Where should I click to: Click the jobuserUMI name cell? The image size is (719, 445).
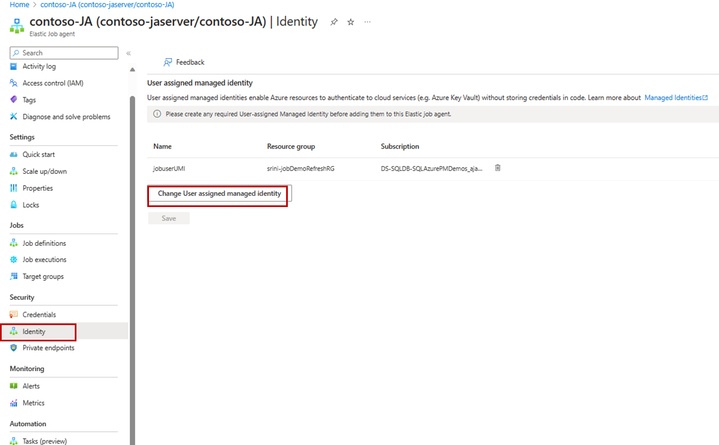point(169,168)
